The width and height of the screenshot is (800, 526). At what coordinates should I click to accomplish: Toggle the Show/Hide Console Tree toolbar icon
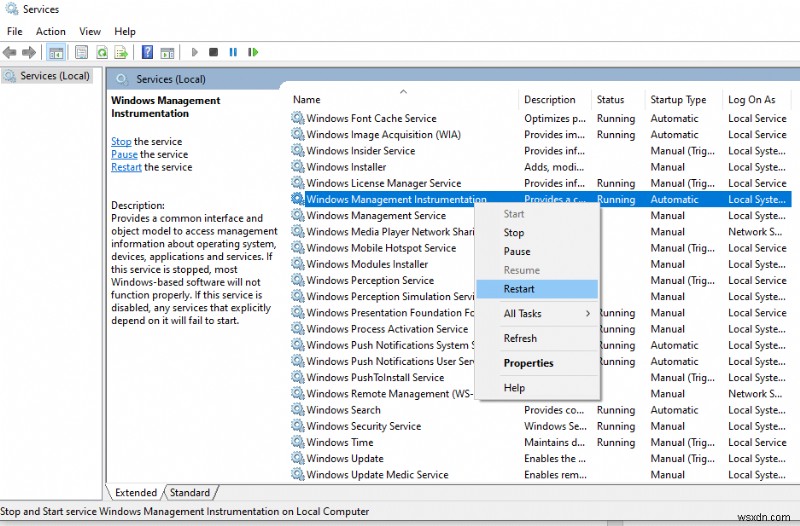click(x=56, y=52)
